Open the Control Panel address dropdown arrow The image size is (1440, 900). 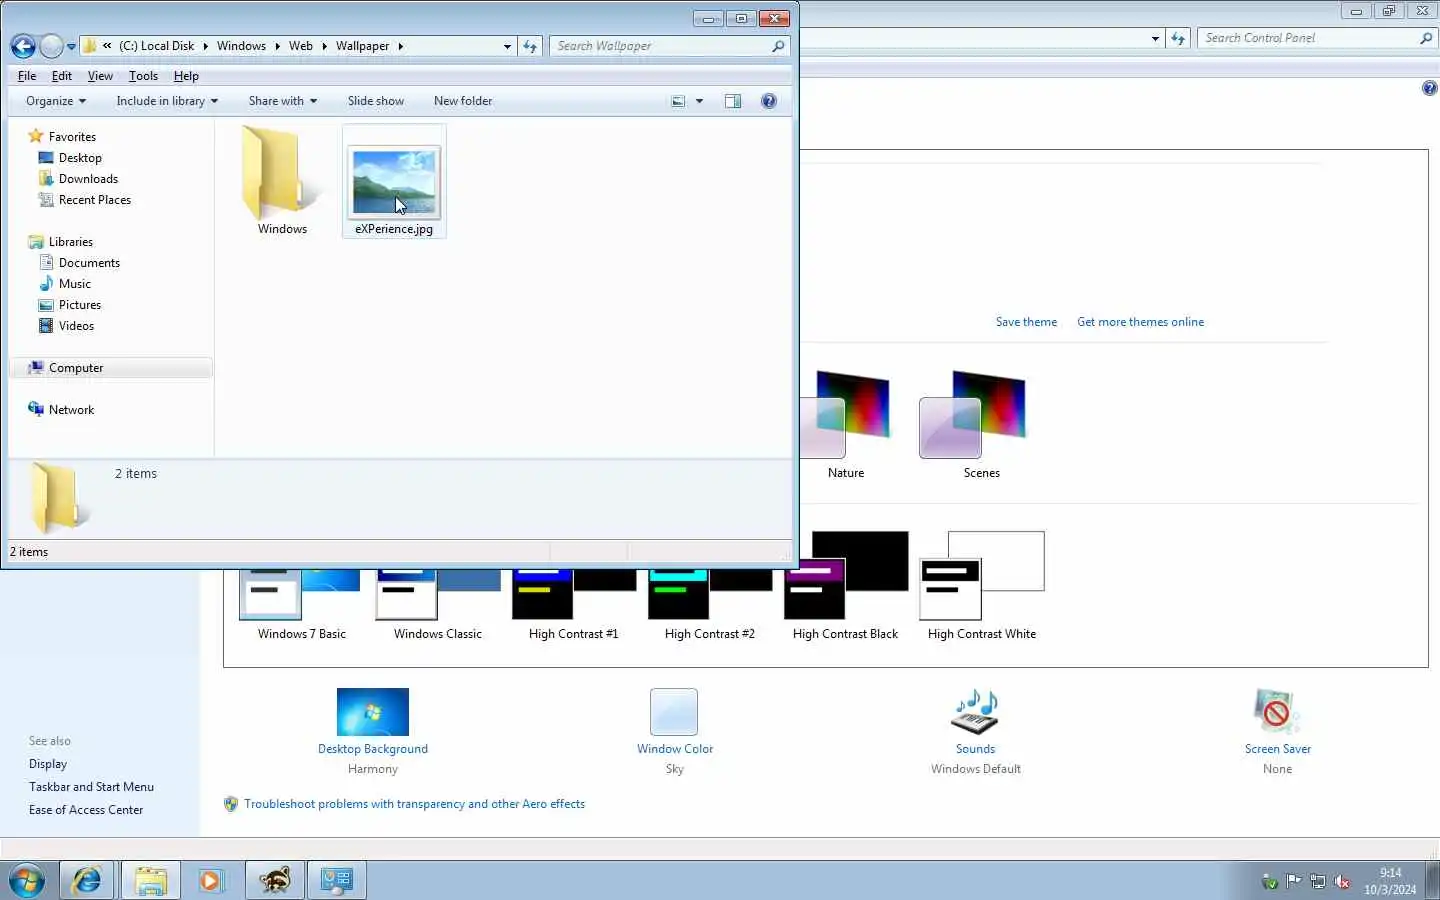1156,38
